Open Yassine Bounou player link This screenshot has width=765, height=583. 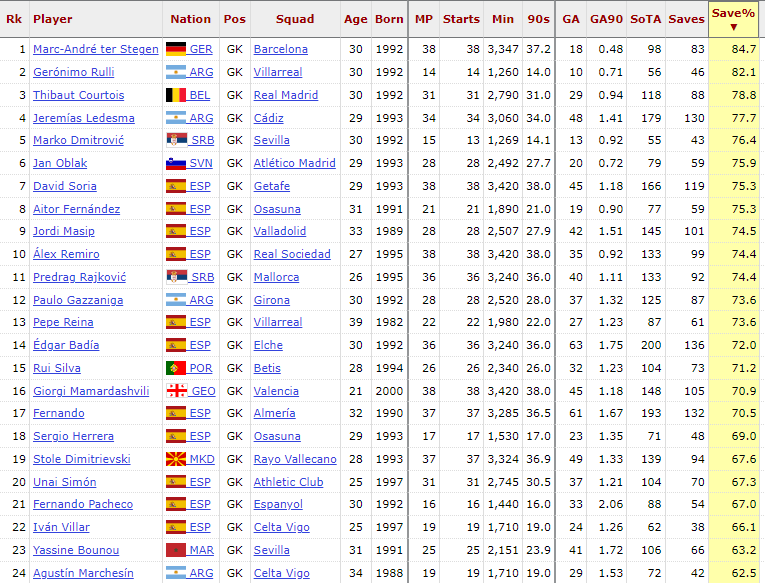coord(76,550)
